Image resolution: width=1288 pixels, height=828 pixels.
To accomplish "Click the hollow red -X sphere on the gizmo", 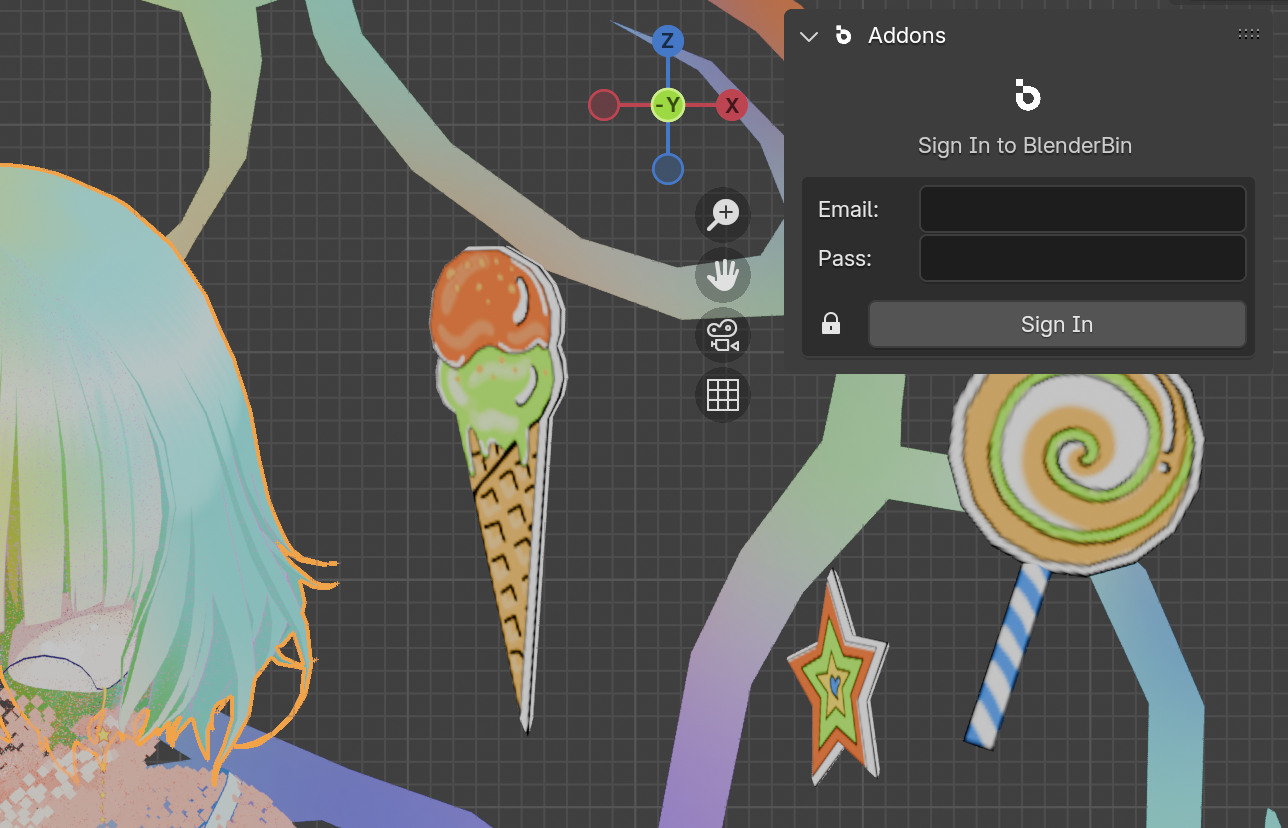I will click(604, 104).
